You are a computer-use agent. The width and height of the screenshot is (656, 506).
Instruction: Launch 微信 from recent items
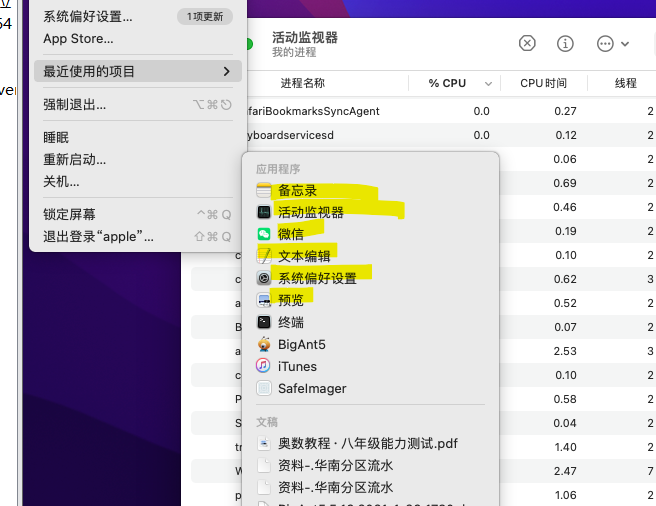coord(370,234)
